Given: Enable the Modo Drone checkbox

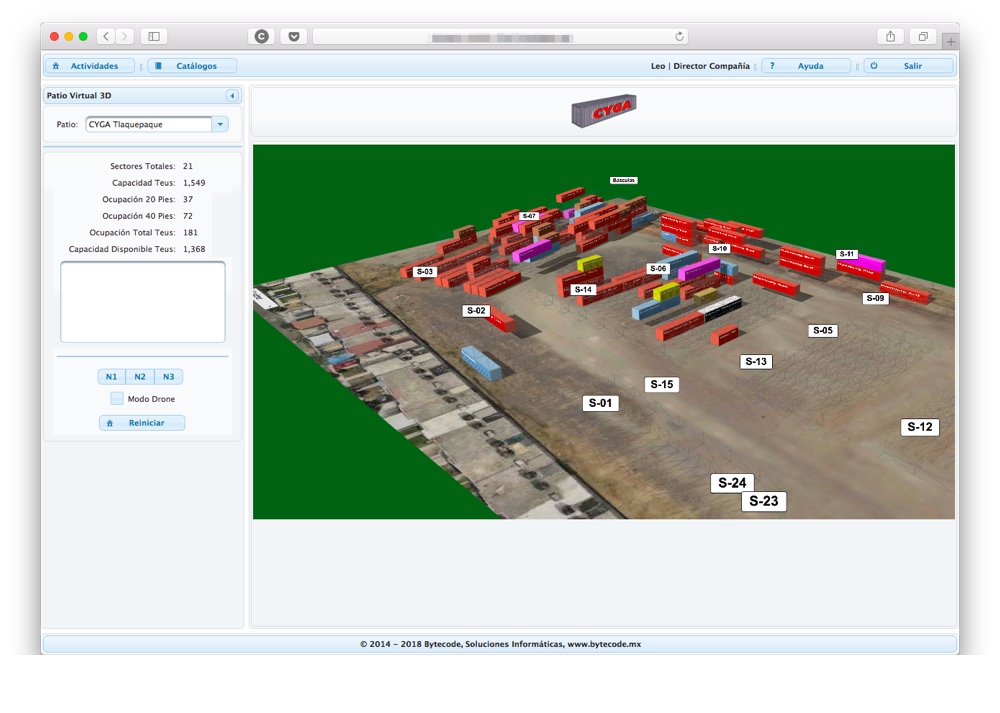Looking at the screenshot, I should (x=117, y=399).
